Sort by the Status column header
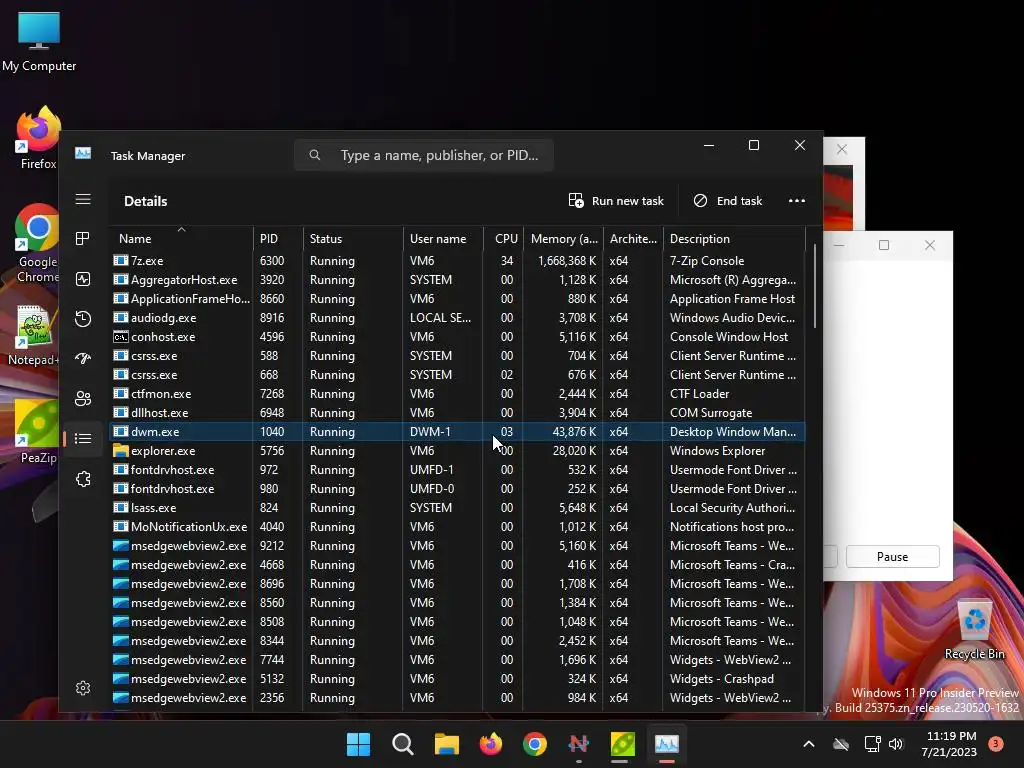The height and width of the screenshot is (768, 1024). [353, 238]
